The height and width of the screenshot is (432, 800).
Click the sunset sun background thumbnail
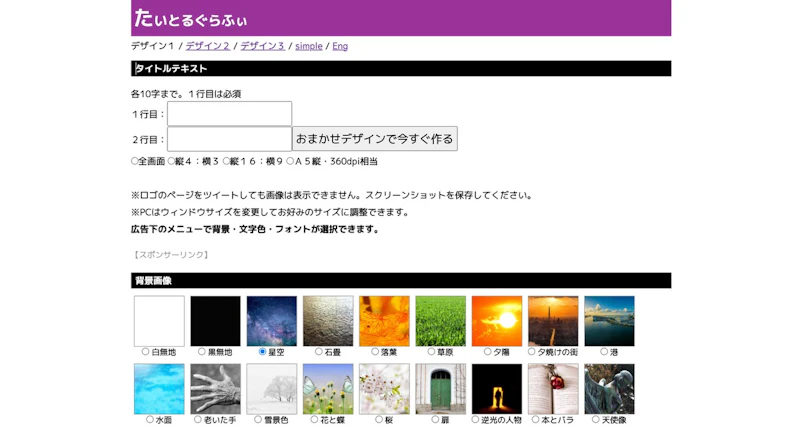(x=497, y=321)
